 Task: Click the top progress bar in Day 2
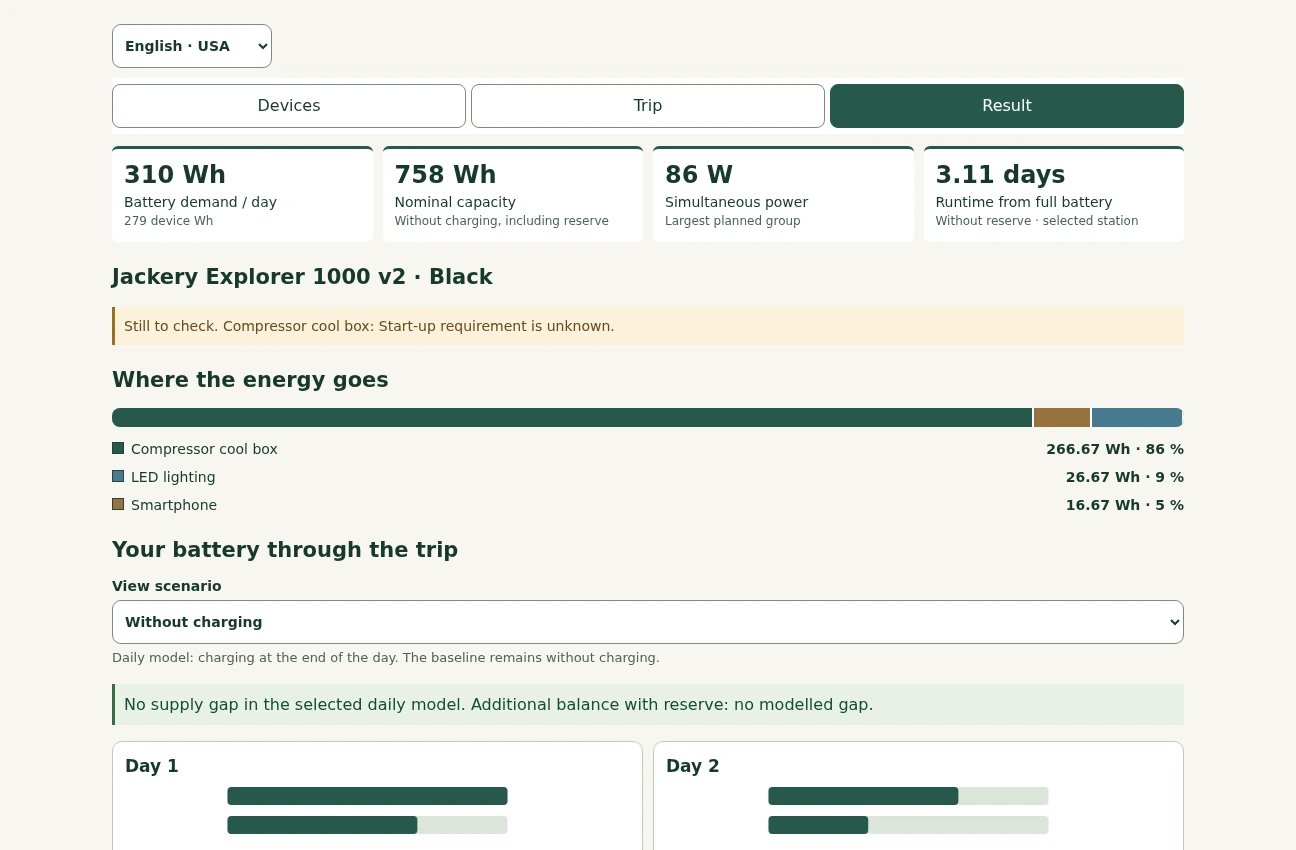pos(908,796)
